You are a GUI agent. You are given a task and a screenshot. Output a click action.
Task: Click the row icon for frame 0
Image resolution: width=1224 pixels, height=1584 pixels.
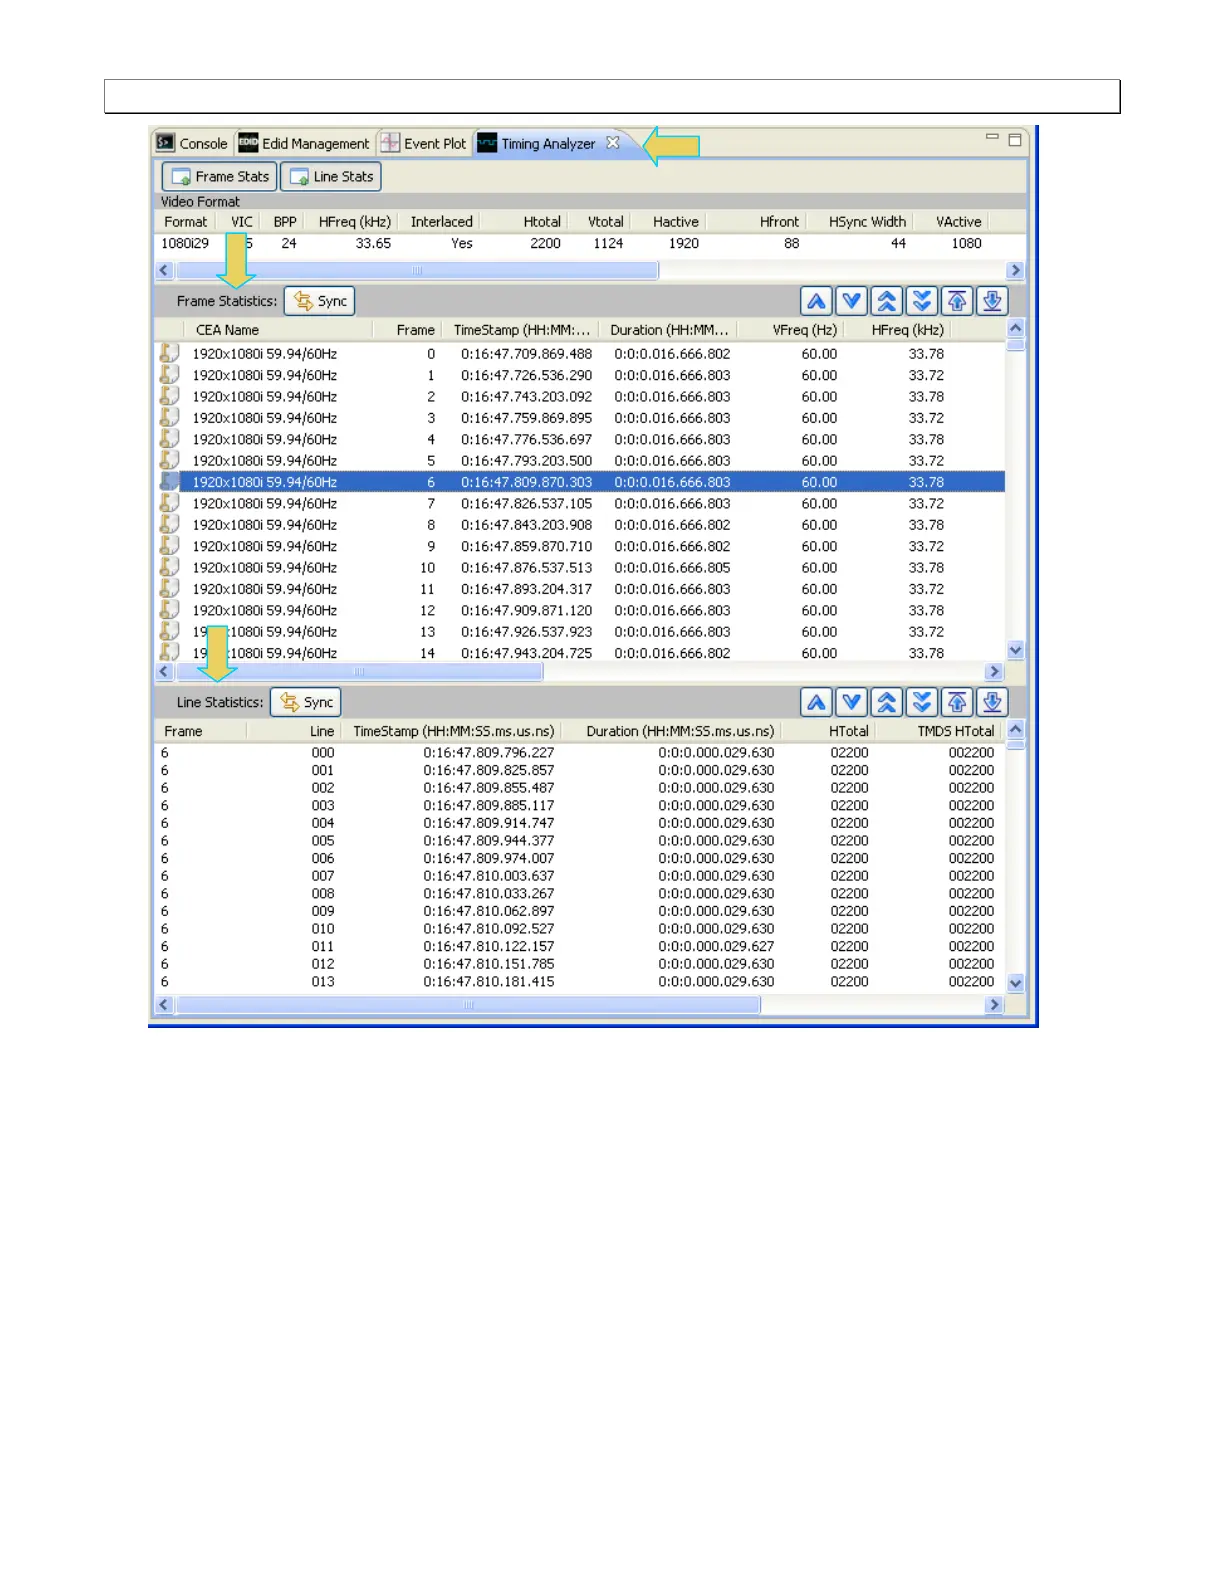click(170, 353)
